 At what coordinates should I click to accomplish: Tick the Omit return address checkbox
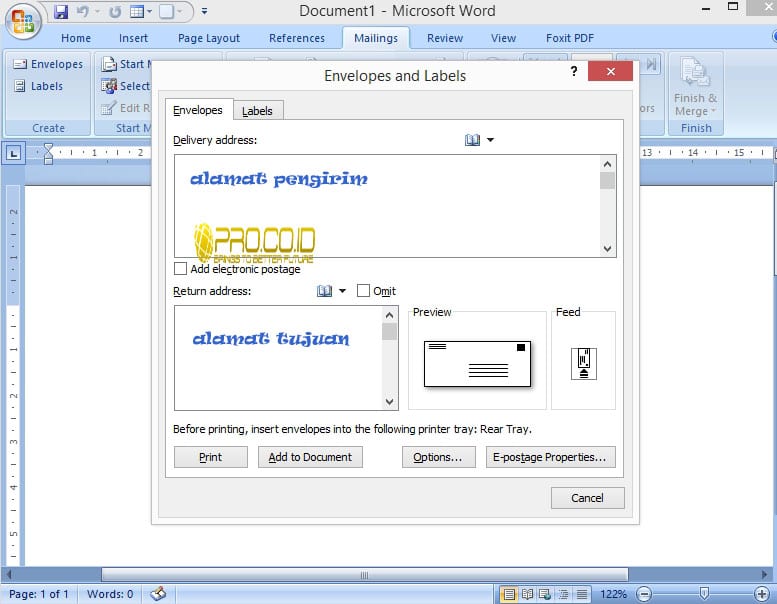tap(363, 290)
